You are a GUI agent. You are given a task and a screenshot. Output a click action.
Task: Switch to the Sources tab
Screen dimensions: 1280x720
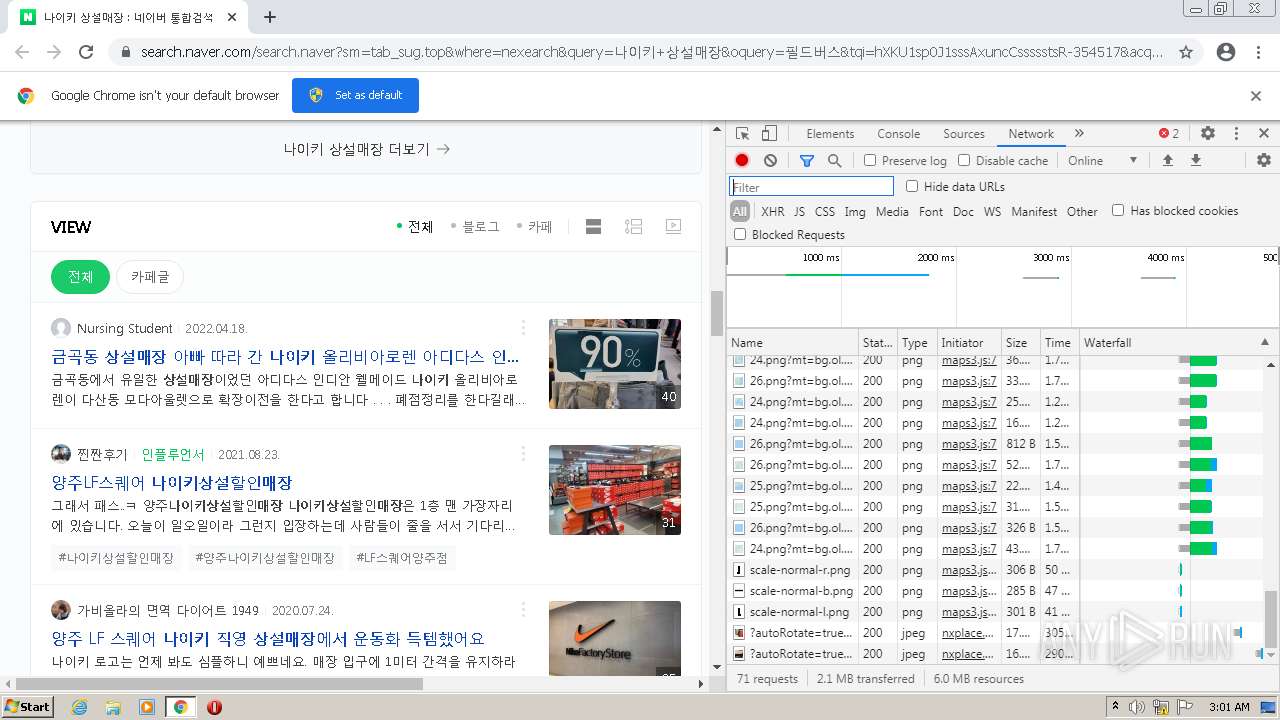[964, 134]
